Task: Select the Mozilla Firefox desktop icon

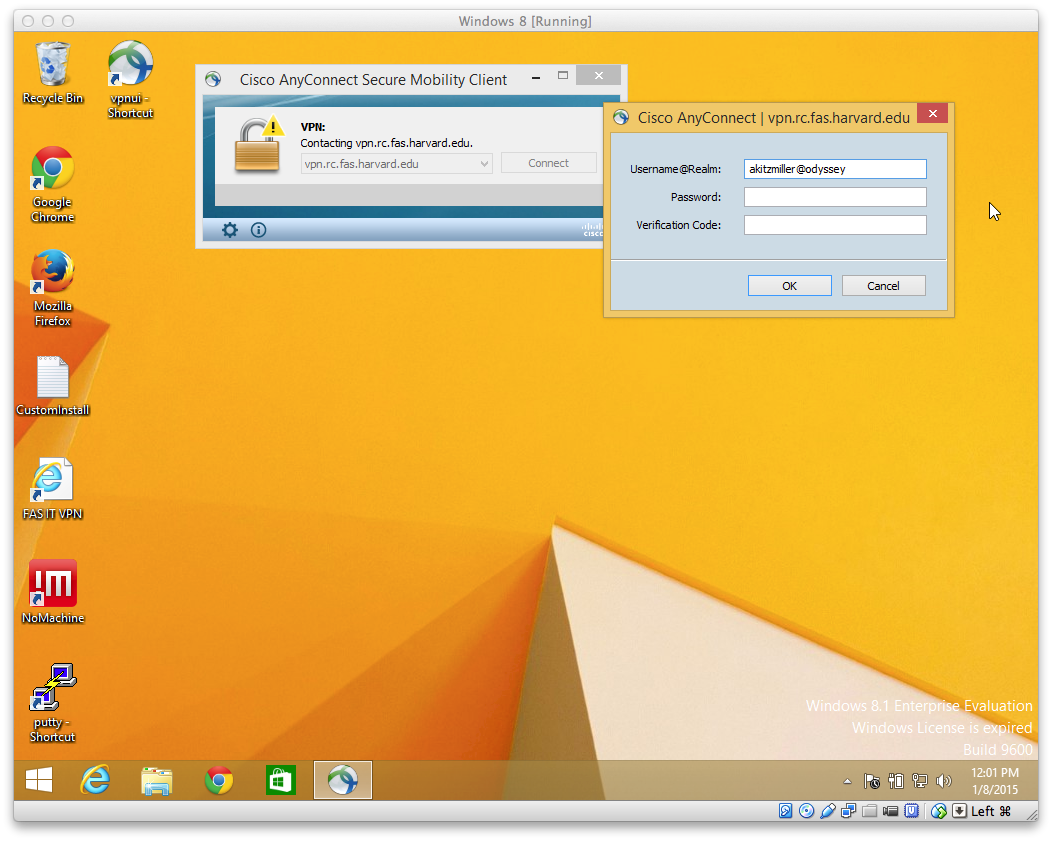Action: tap(52, 288)
